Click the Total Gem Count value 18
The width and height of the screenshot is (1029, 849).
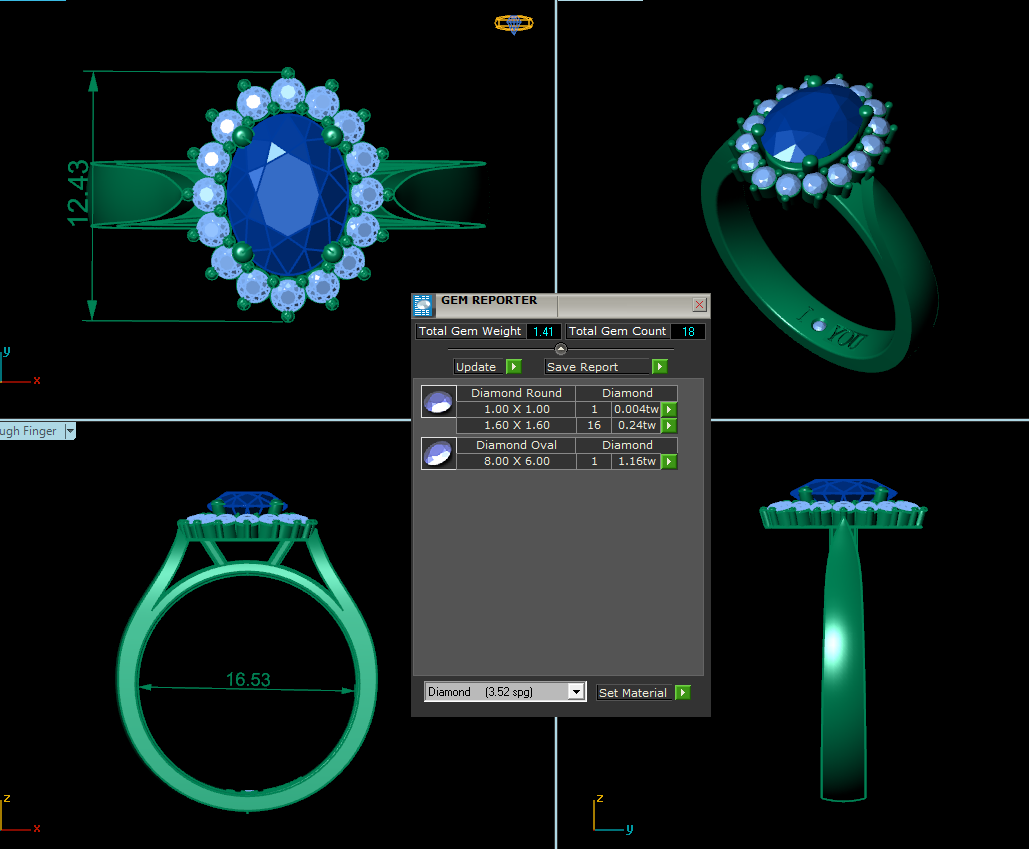pos(688,331)
